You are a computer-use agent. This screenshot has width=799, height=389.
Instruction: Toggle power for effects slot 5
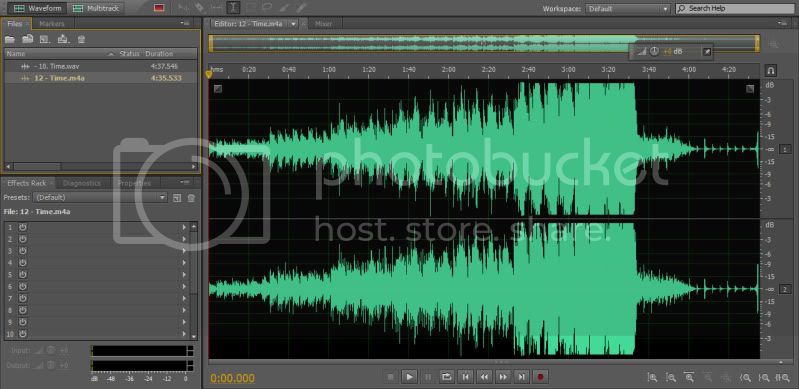[22, 274]
